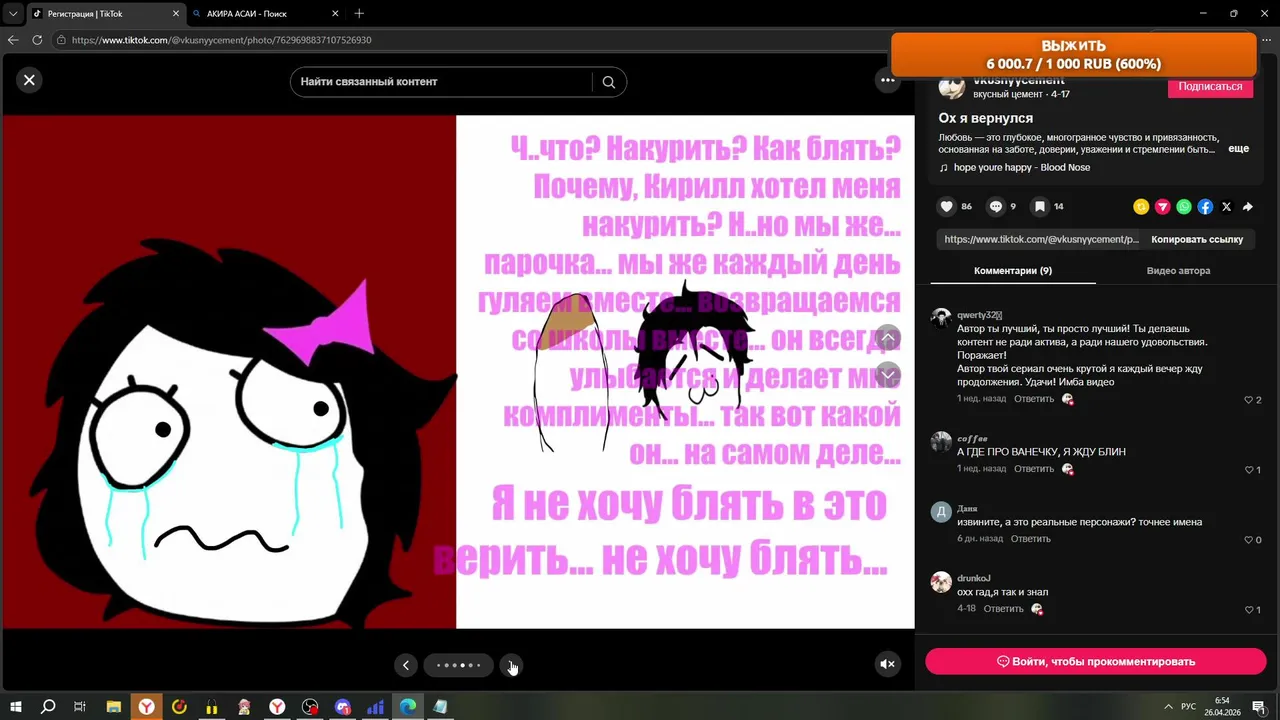Click 'Копировать ссылку' button
1280x720 pixels.
[1197, 239]
